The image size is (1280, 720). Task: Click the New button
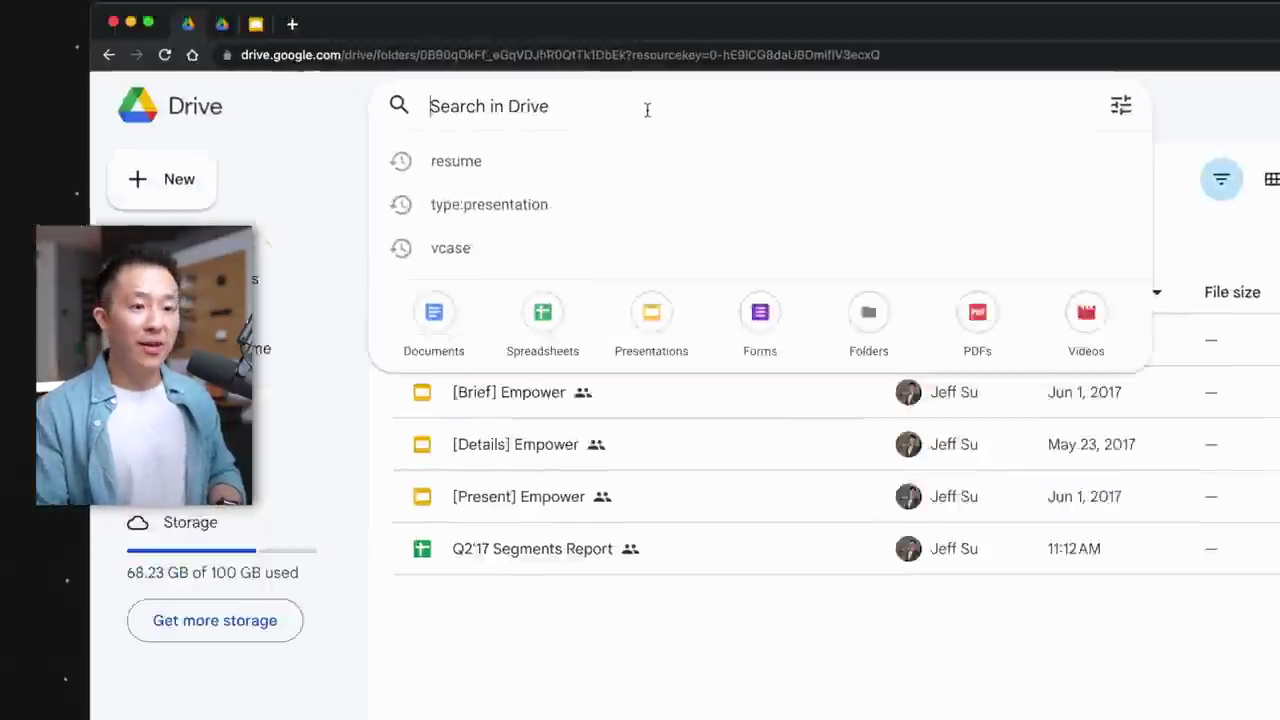(161, 179)
